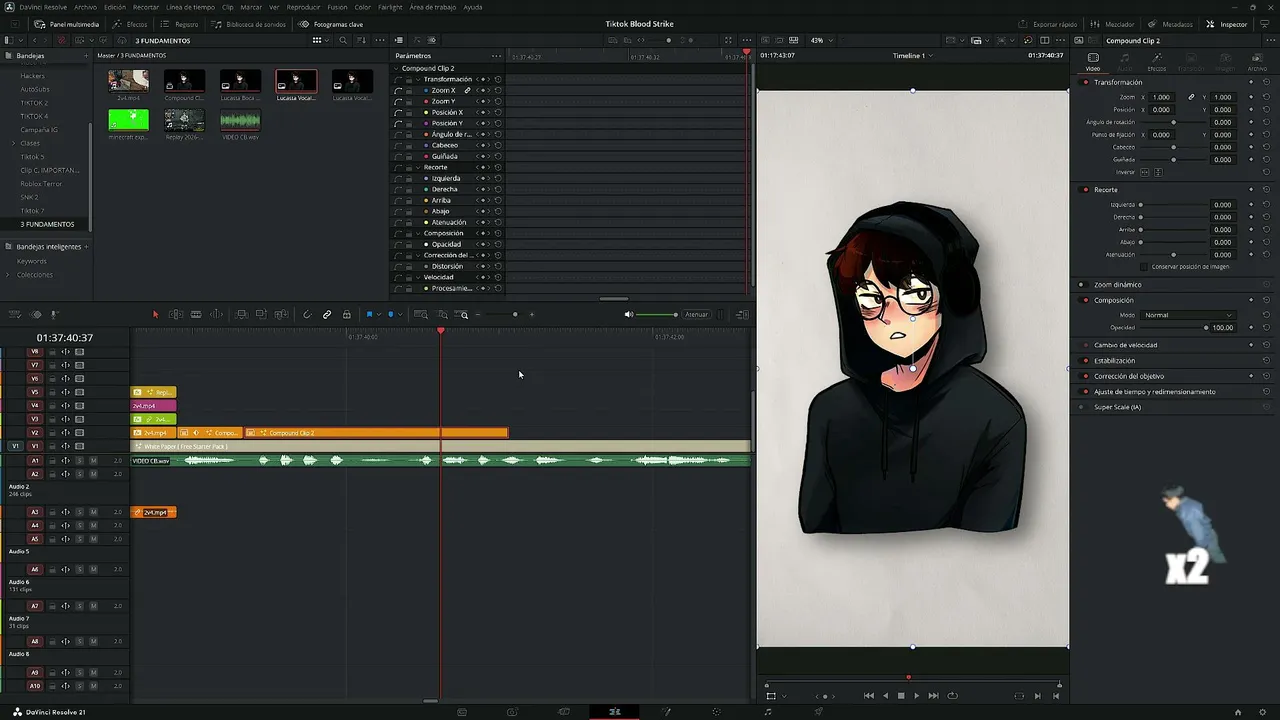
Task: Select the arrow selection tool in timeline toolbar
Action: (155, 315)
